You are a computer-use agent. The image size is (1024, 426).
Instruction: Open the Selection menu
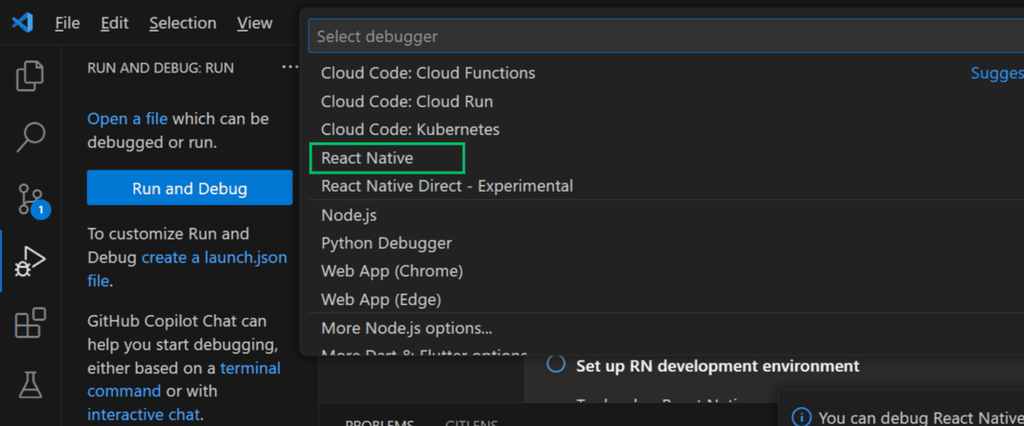pos(182,23)
